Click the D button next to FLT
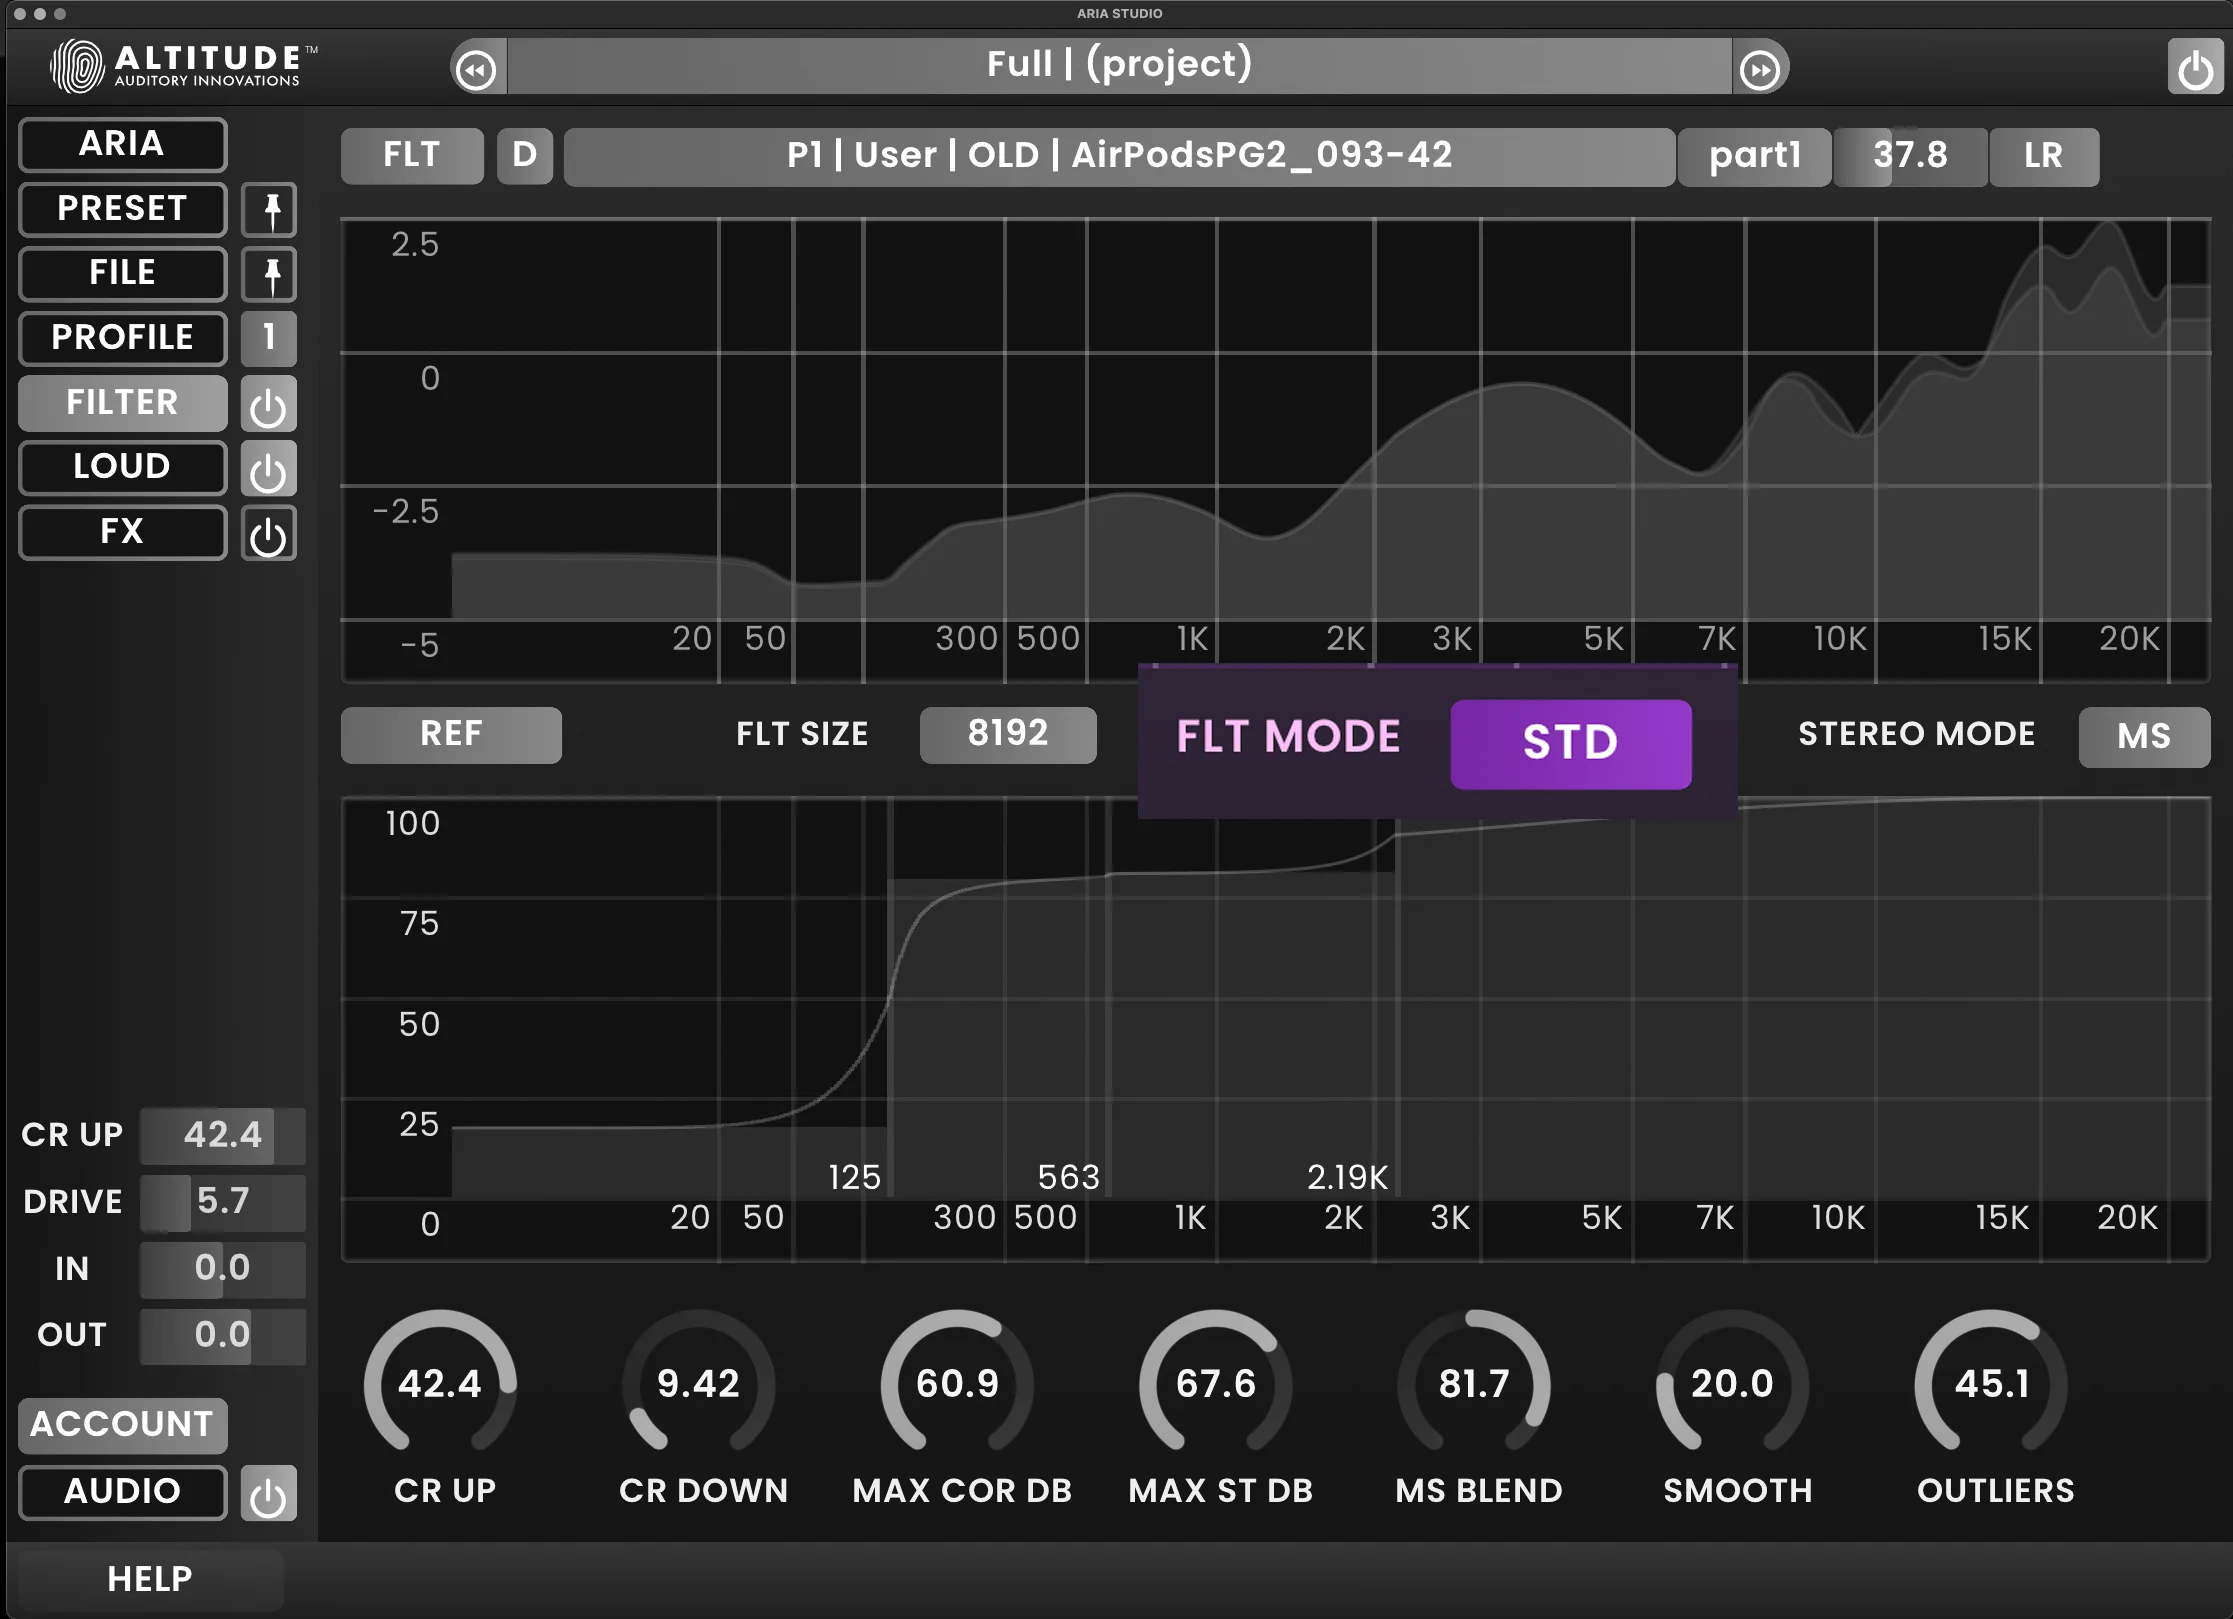The height and width of the screenshot is (1619, 2233). tap(524, 155)
